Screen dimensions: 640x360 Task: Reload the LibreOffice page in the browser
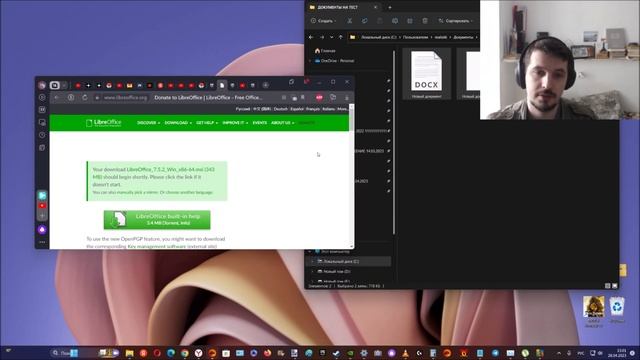point(85,98)
